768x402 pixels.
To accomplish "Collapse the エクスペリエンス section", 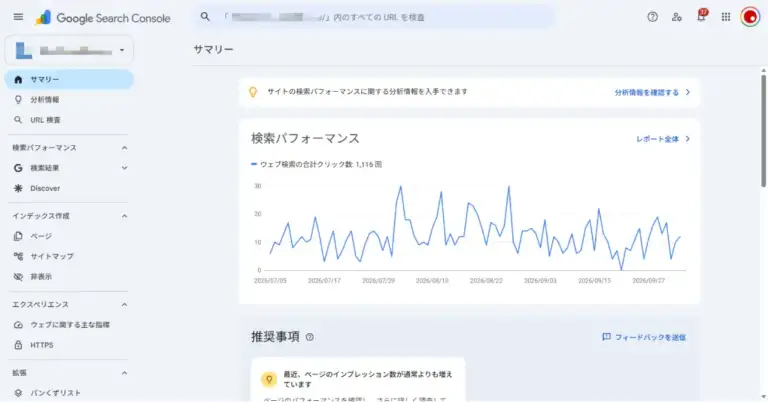I will pos(124,305).
